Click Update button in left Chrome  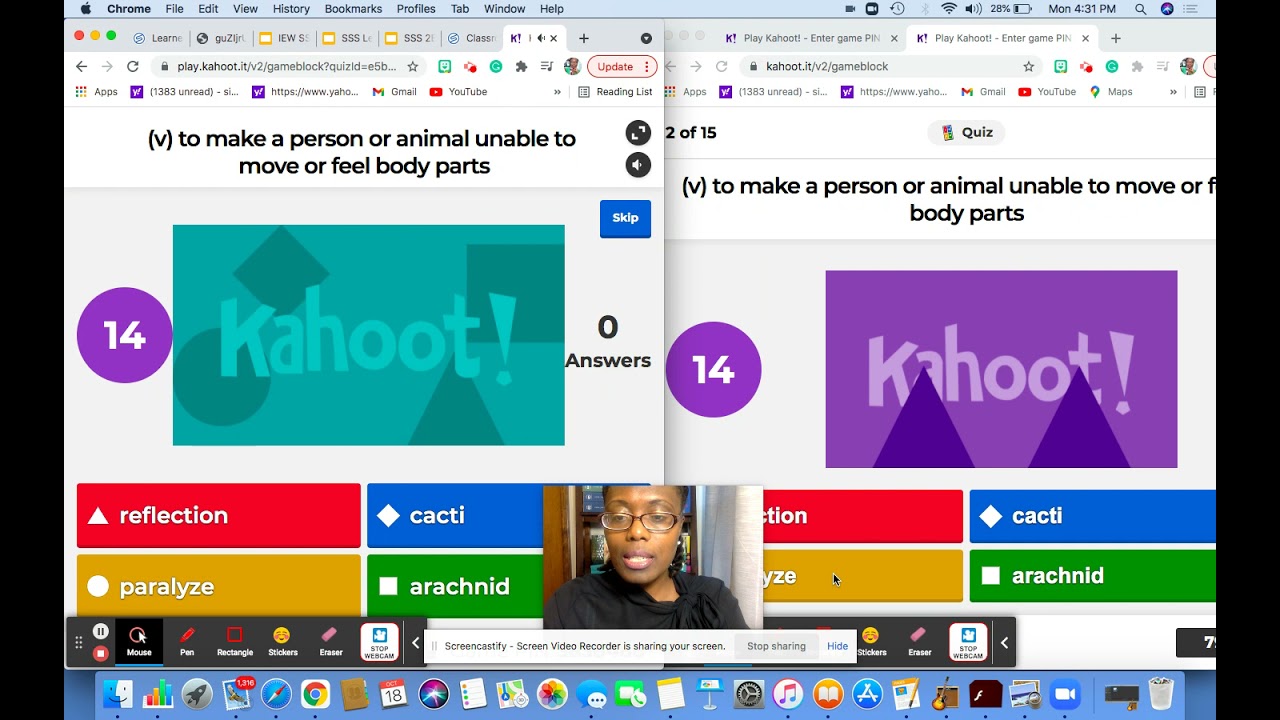(622, 66)
